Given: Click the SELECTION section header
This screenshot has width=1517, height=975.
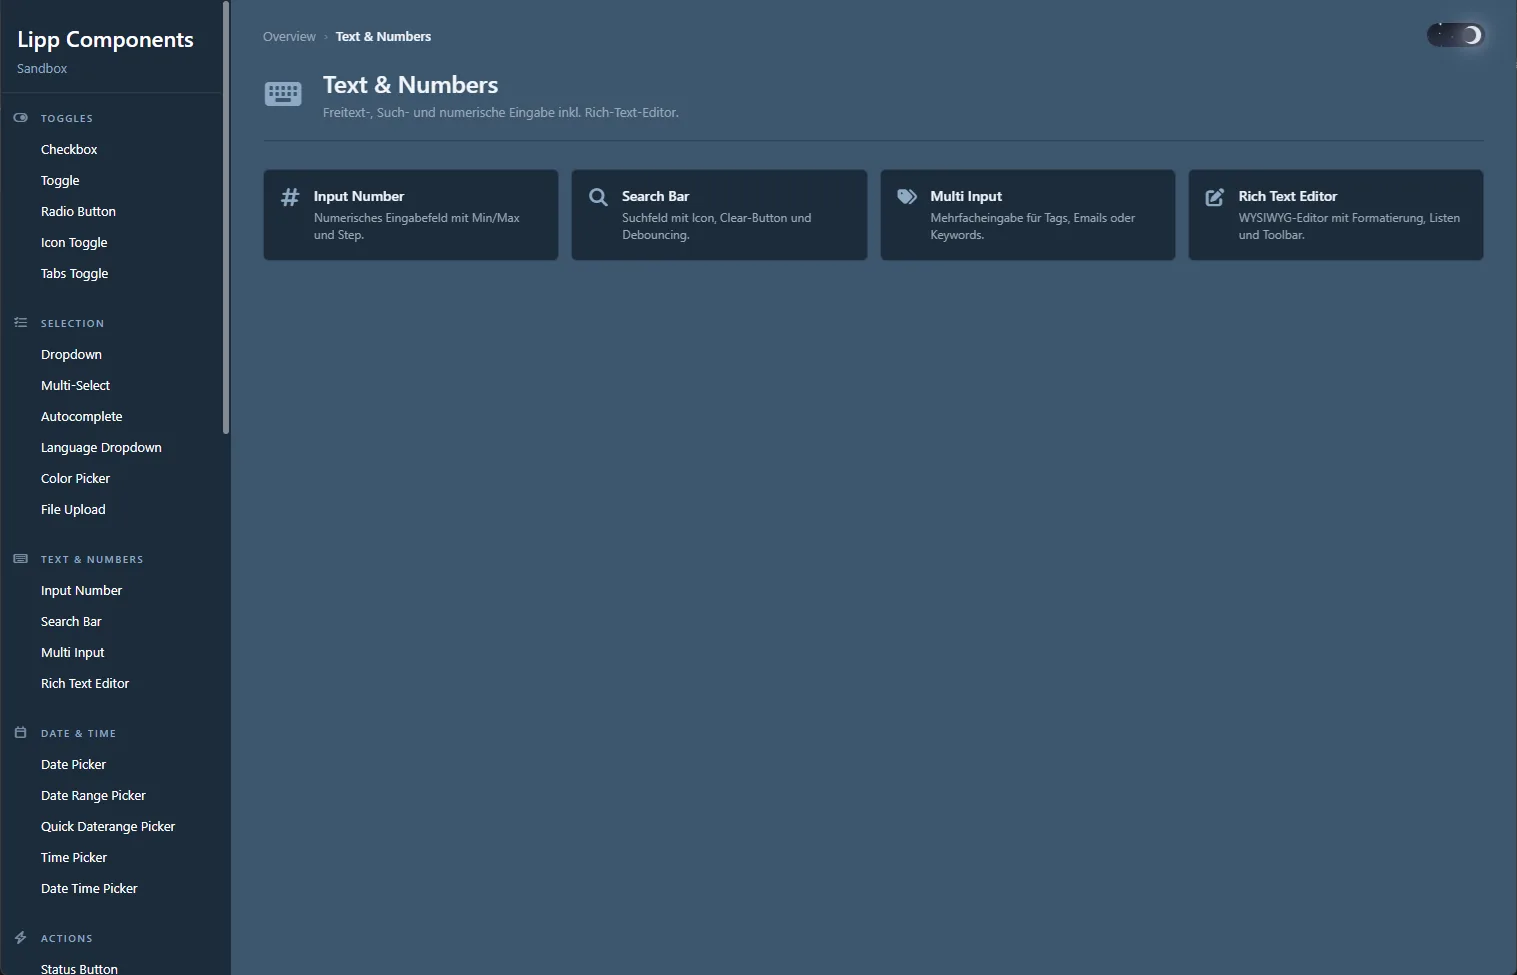Looking at the screenshot, I should (x=72, y=324).
